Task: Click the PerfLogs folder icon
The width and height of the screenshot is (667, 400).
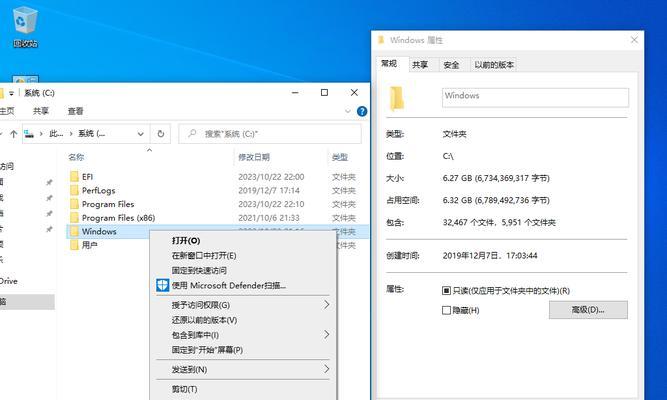Action: 74,190
